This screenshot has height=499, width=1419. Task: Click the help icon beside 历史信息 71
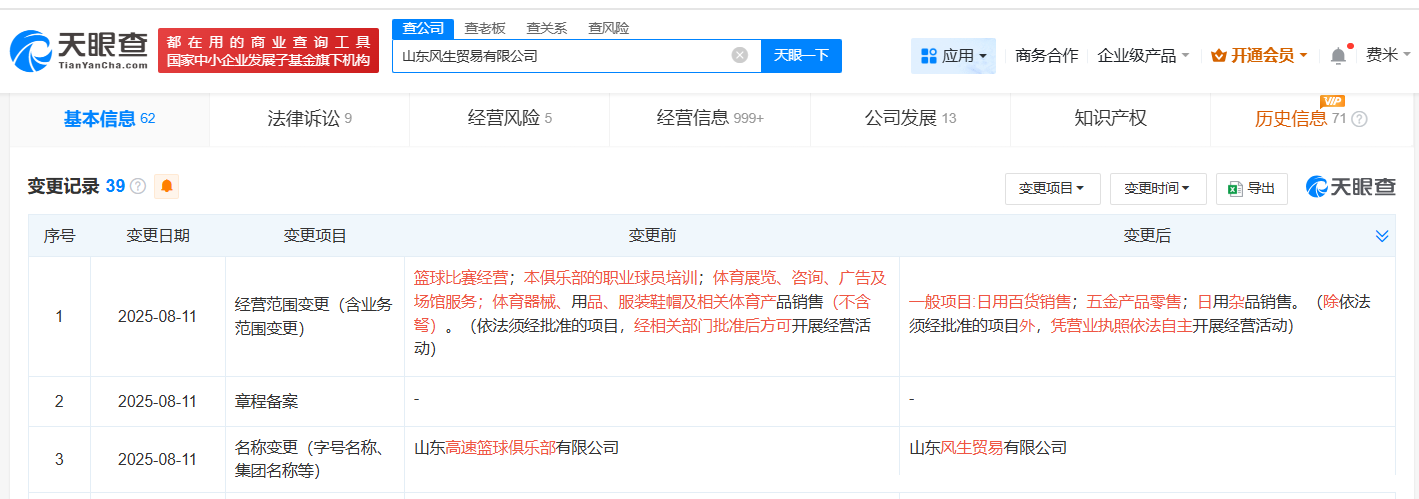coord(1359,119)
